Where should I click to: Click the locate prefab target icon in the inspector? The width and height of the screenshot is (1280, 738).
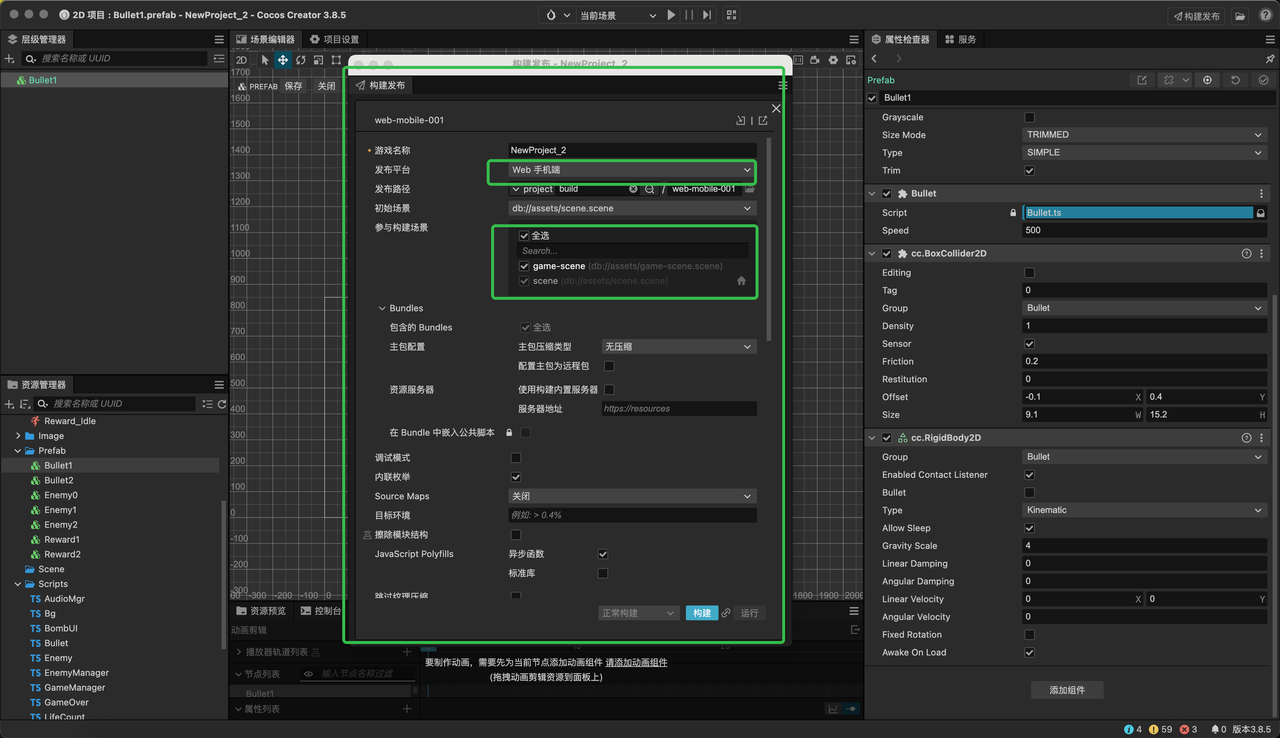1207,80
